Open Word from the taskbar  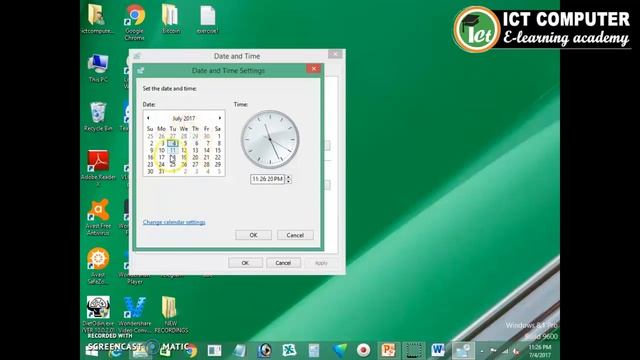[x=438, y=350]
